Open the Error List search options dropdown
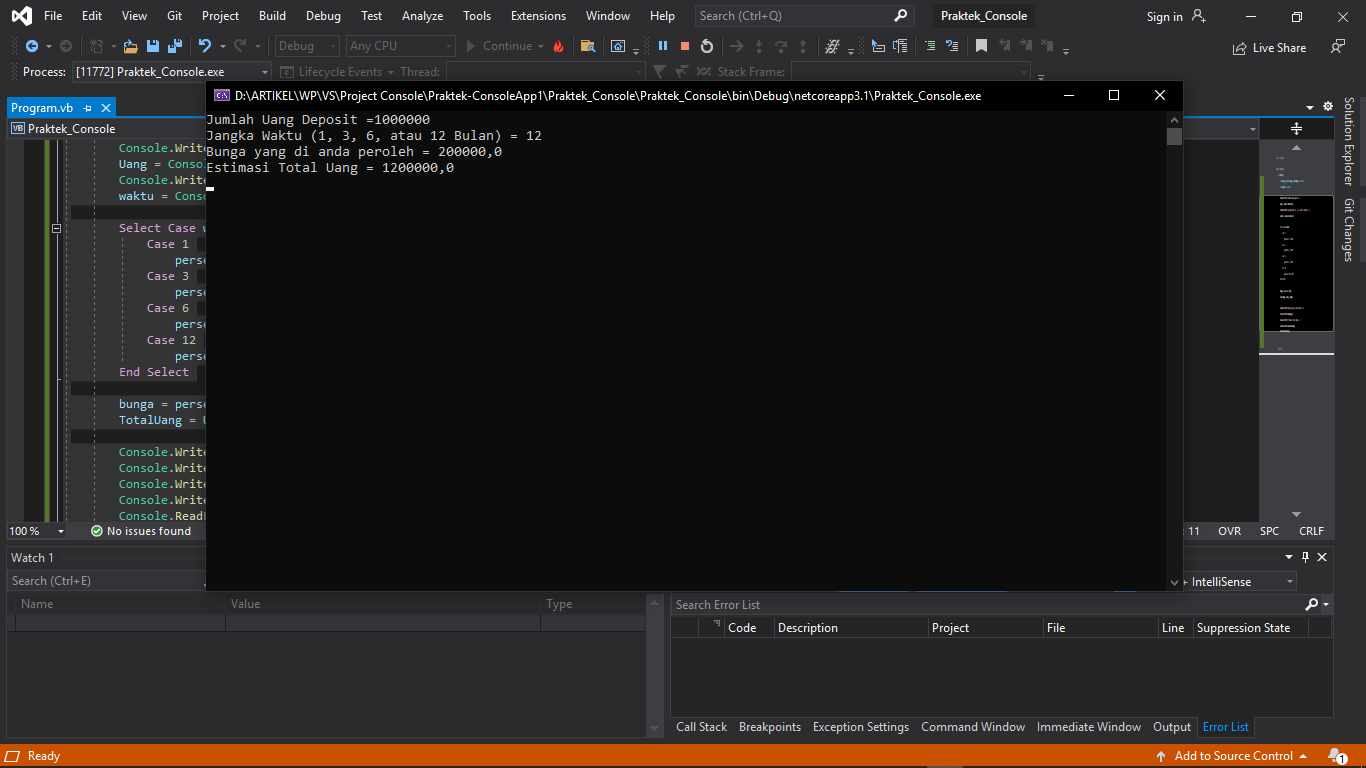1366x768 pixels. 1326,605
